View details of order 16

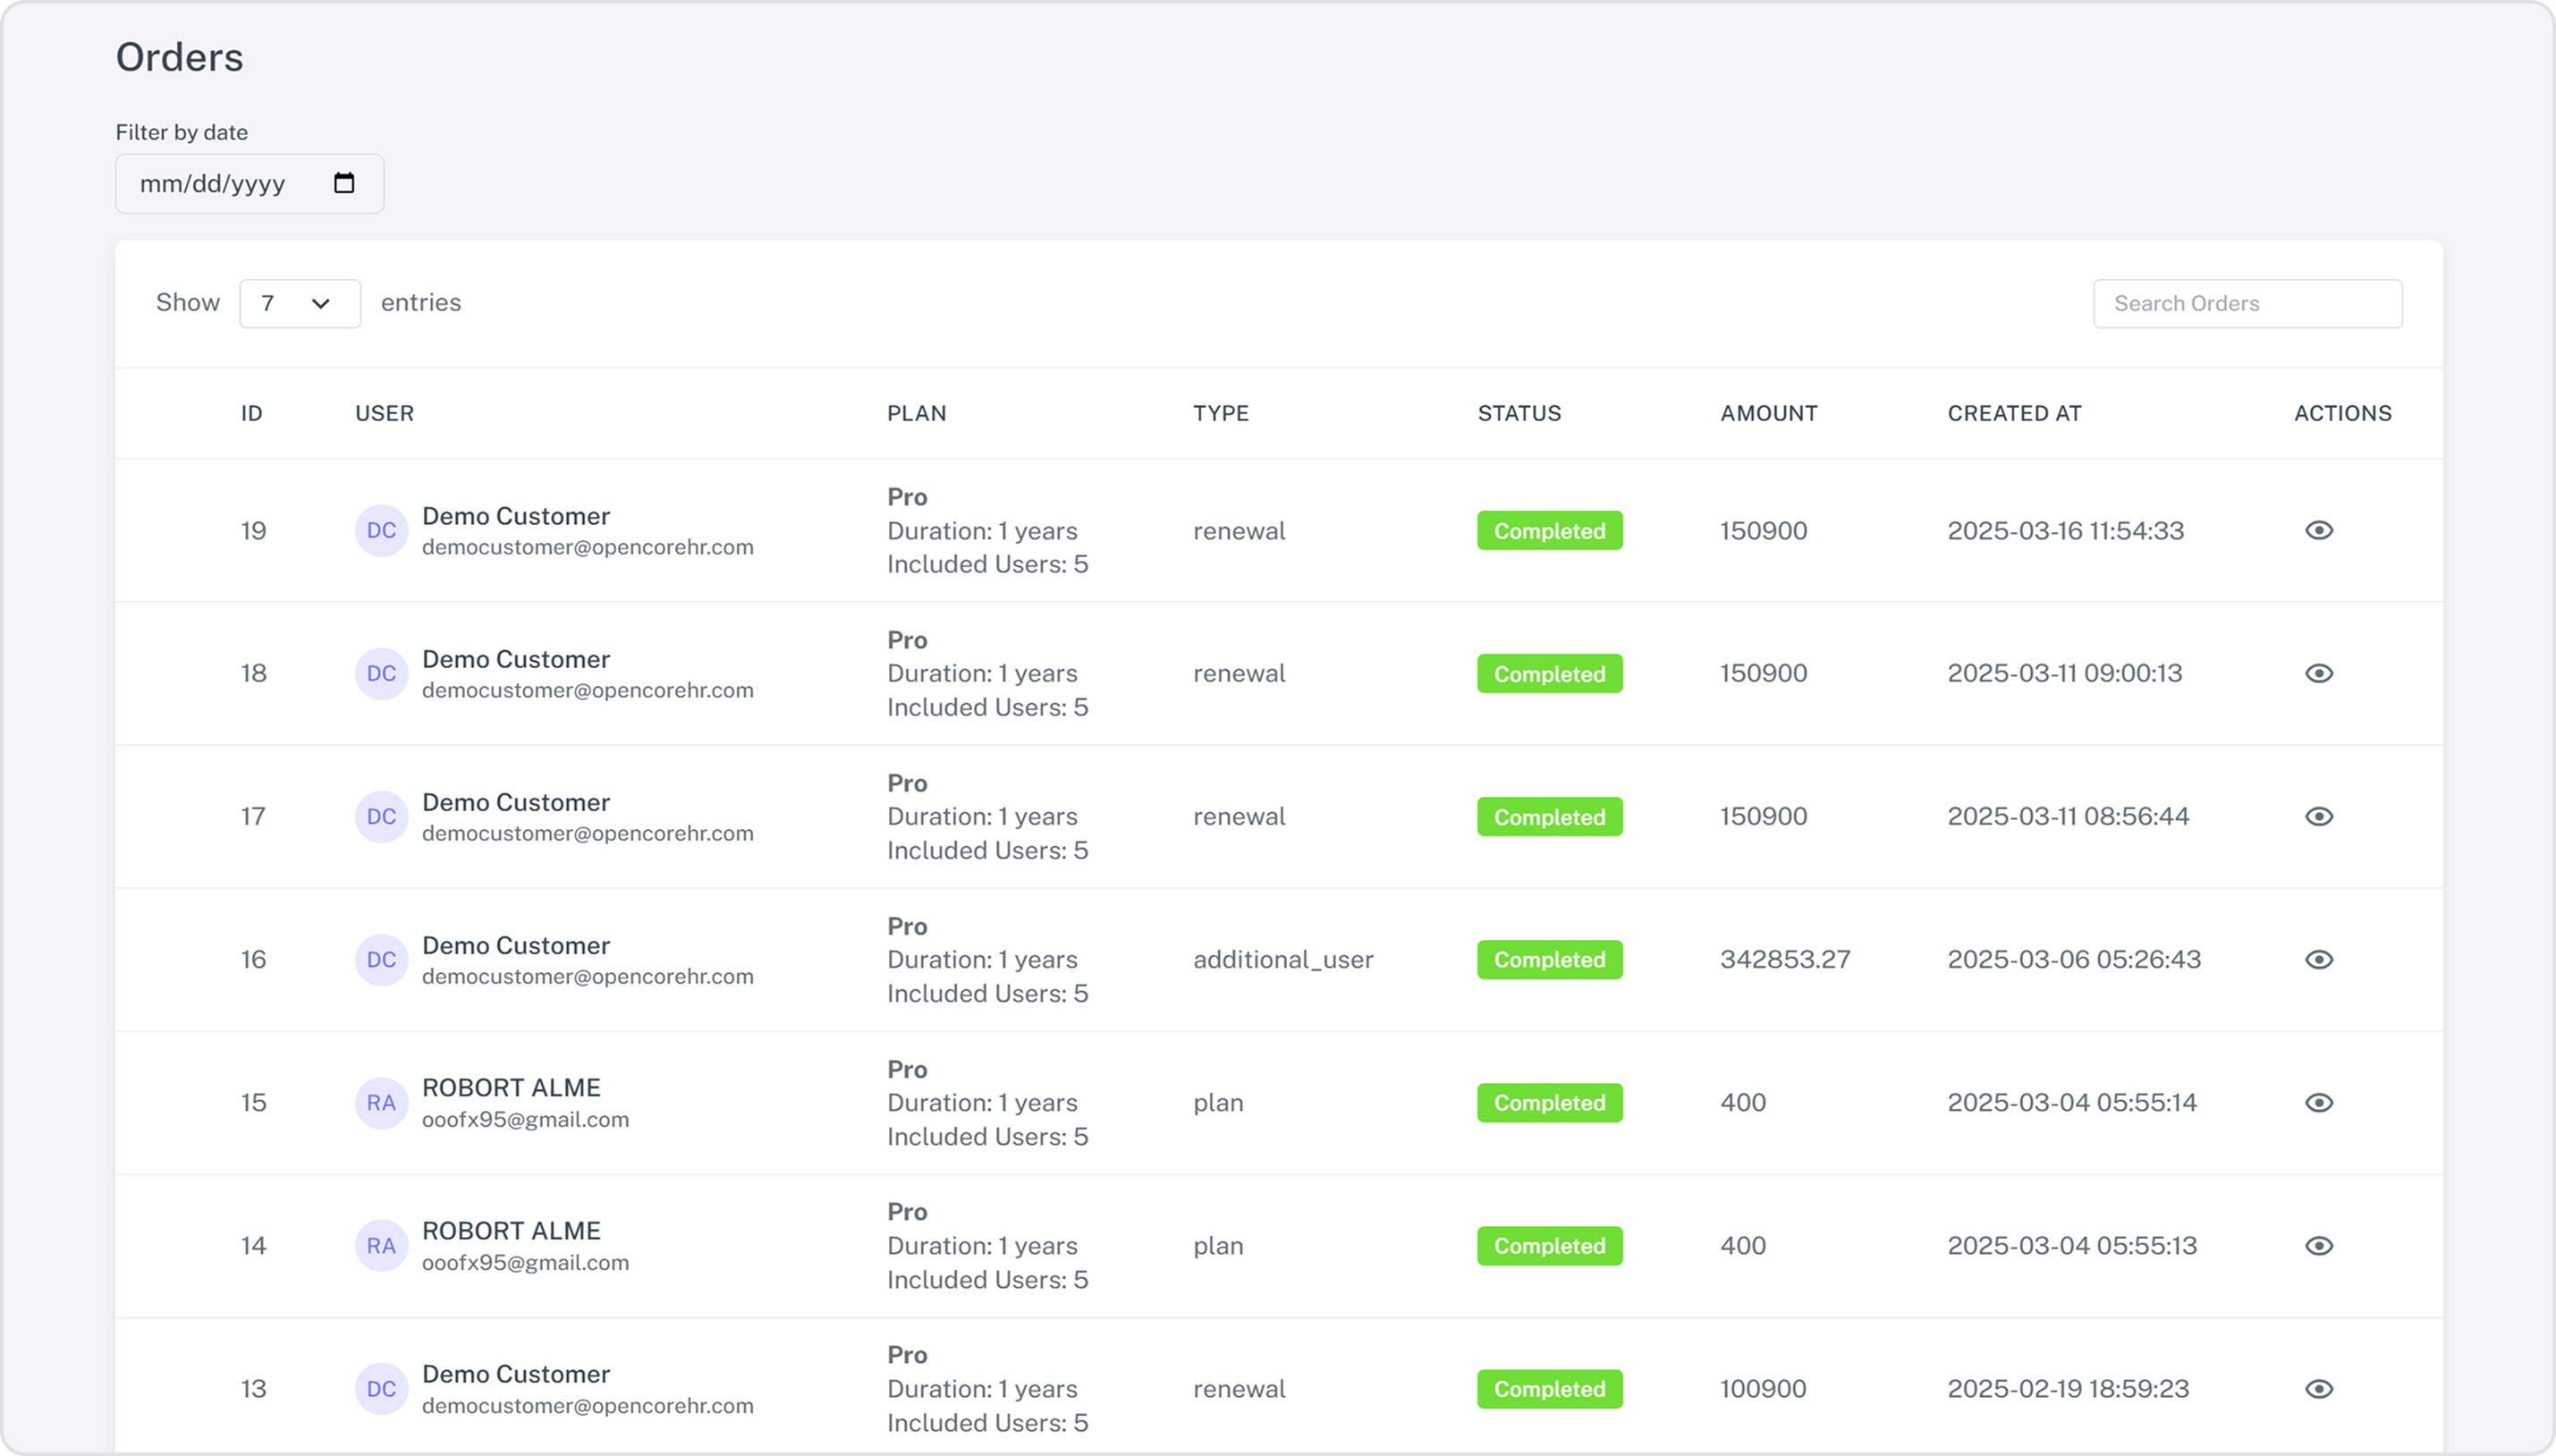2319,959
